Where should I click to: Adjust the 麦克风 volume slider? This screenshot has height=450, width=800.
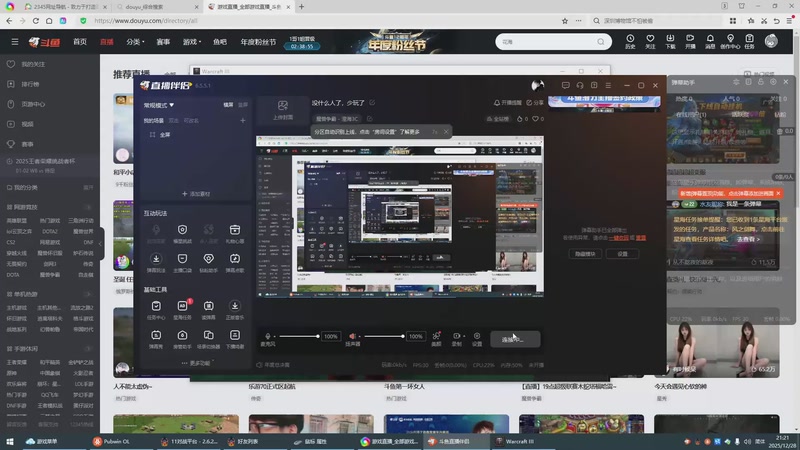[298, 336]
